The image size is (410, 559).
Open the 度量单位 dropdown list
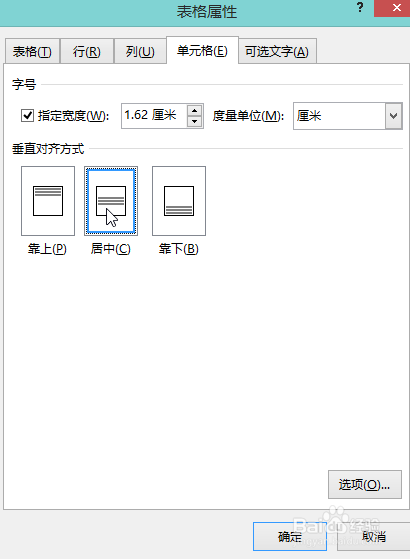[348, 116]
